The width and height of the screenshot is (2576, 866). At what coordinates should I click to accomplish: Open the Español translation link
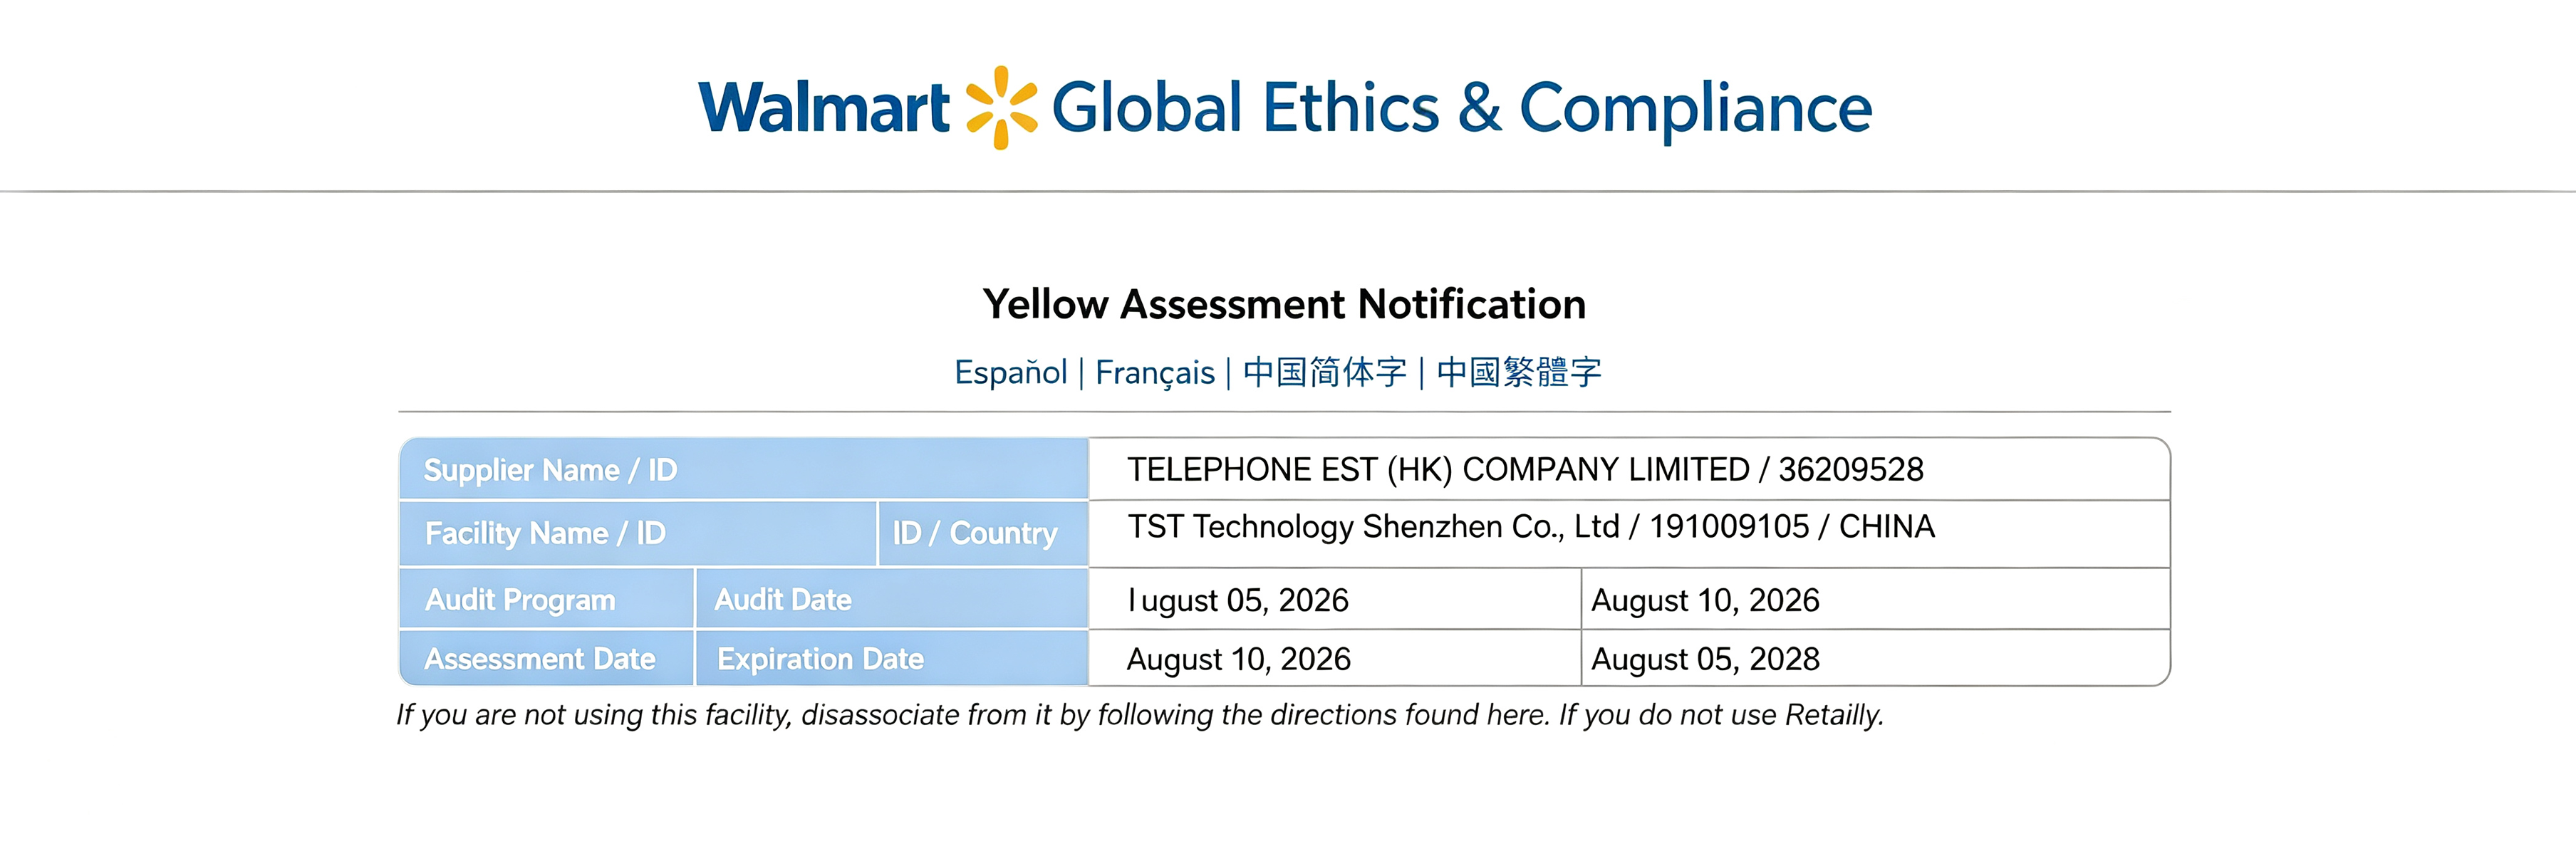[x=1010, y=373]
